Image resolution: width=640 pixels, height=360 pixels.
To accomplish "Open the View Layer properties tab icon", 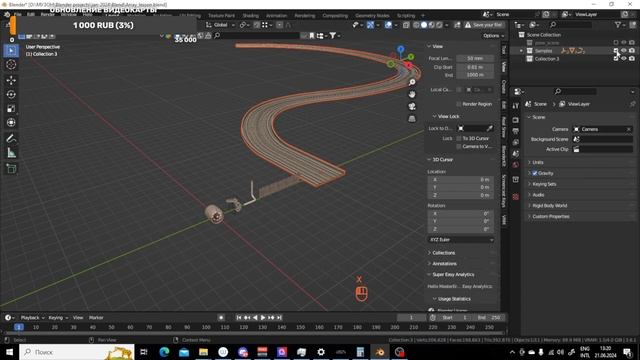I will click(516, 142).
